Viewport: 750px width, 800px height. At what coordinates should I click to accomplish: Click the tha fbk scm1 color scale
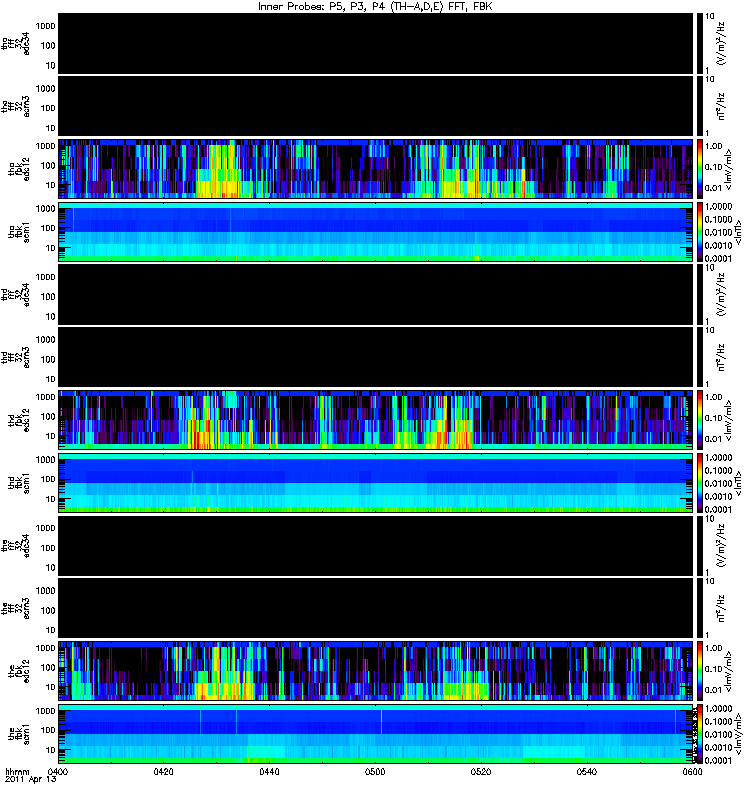[x=699, y=232]
